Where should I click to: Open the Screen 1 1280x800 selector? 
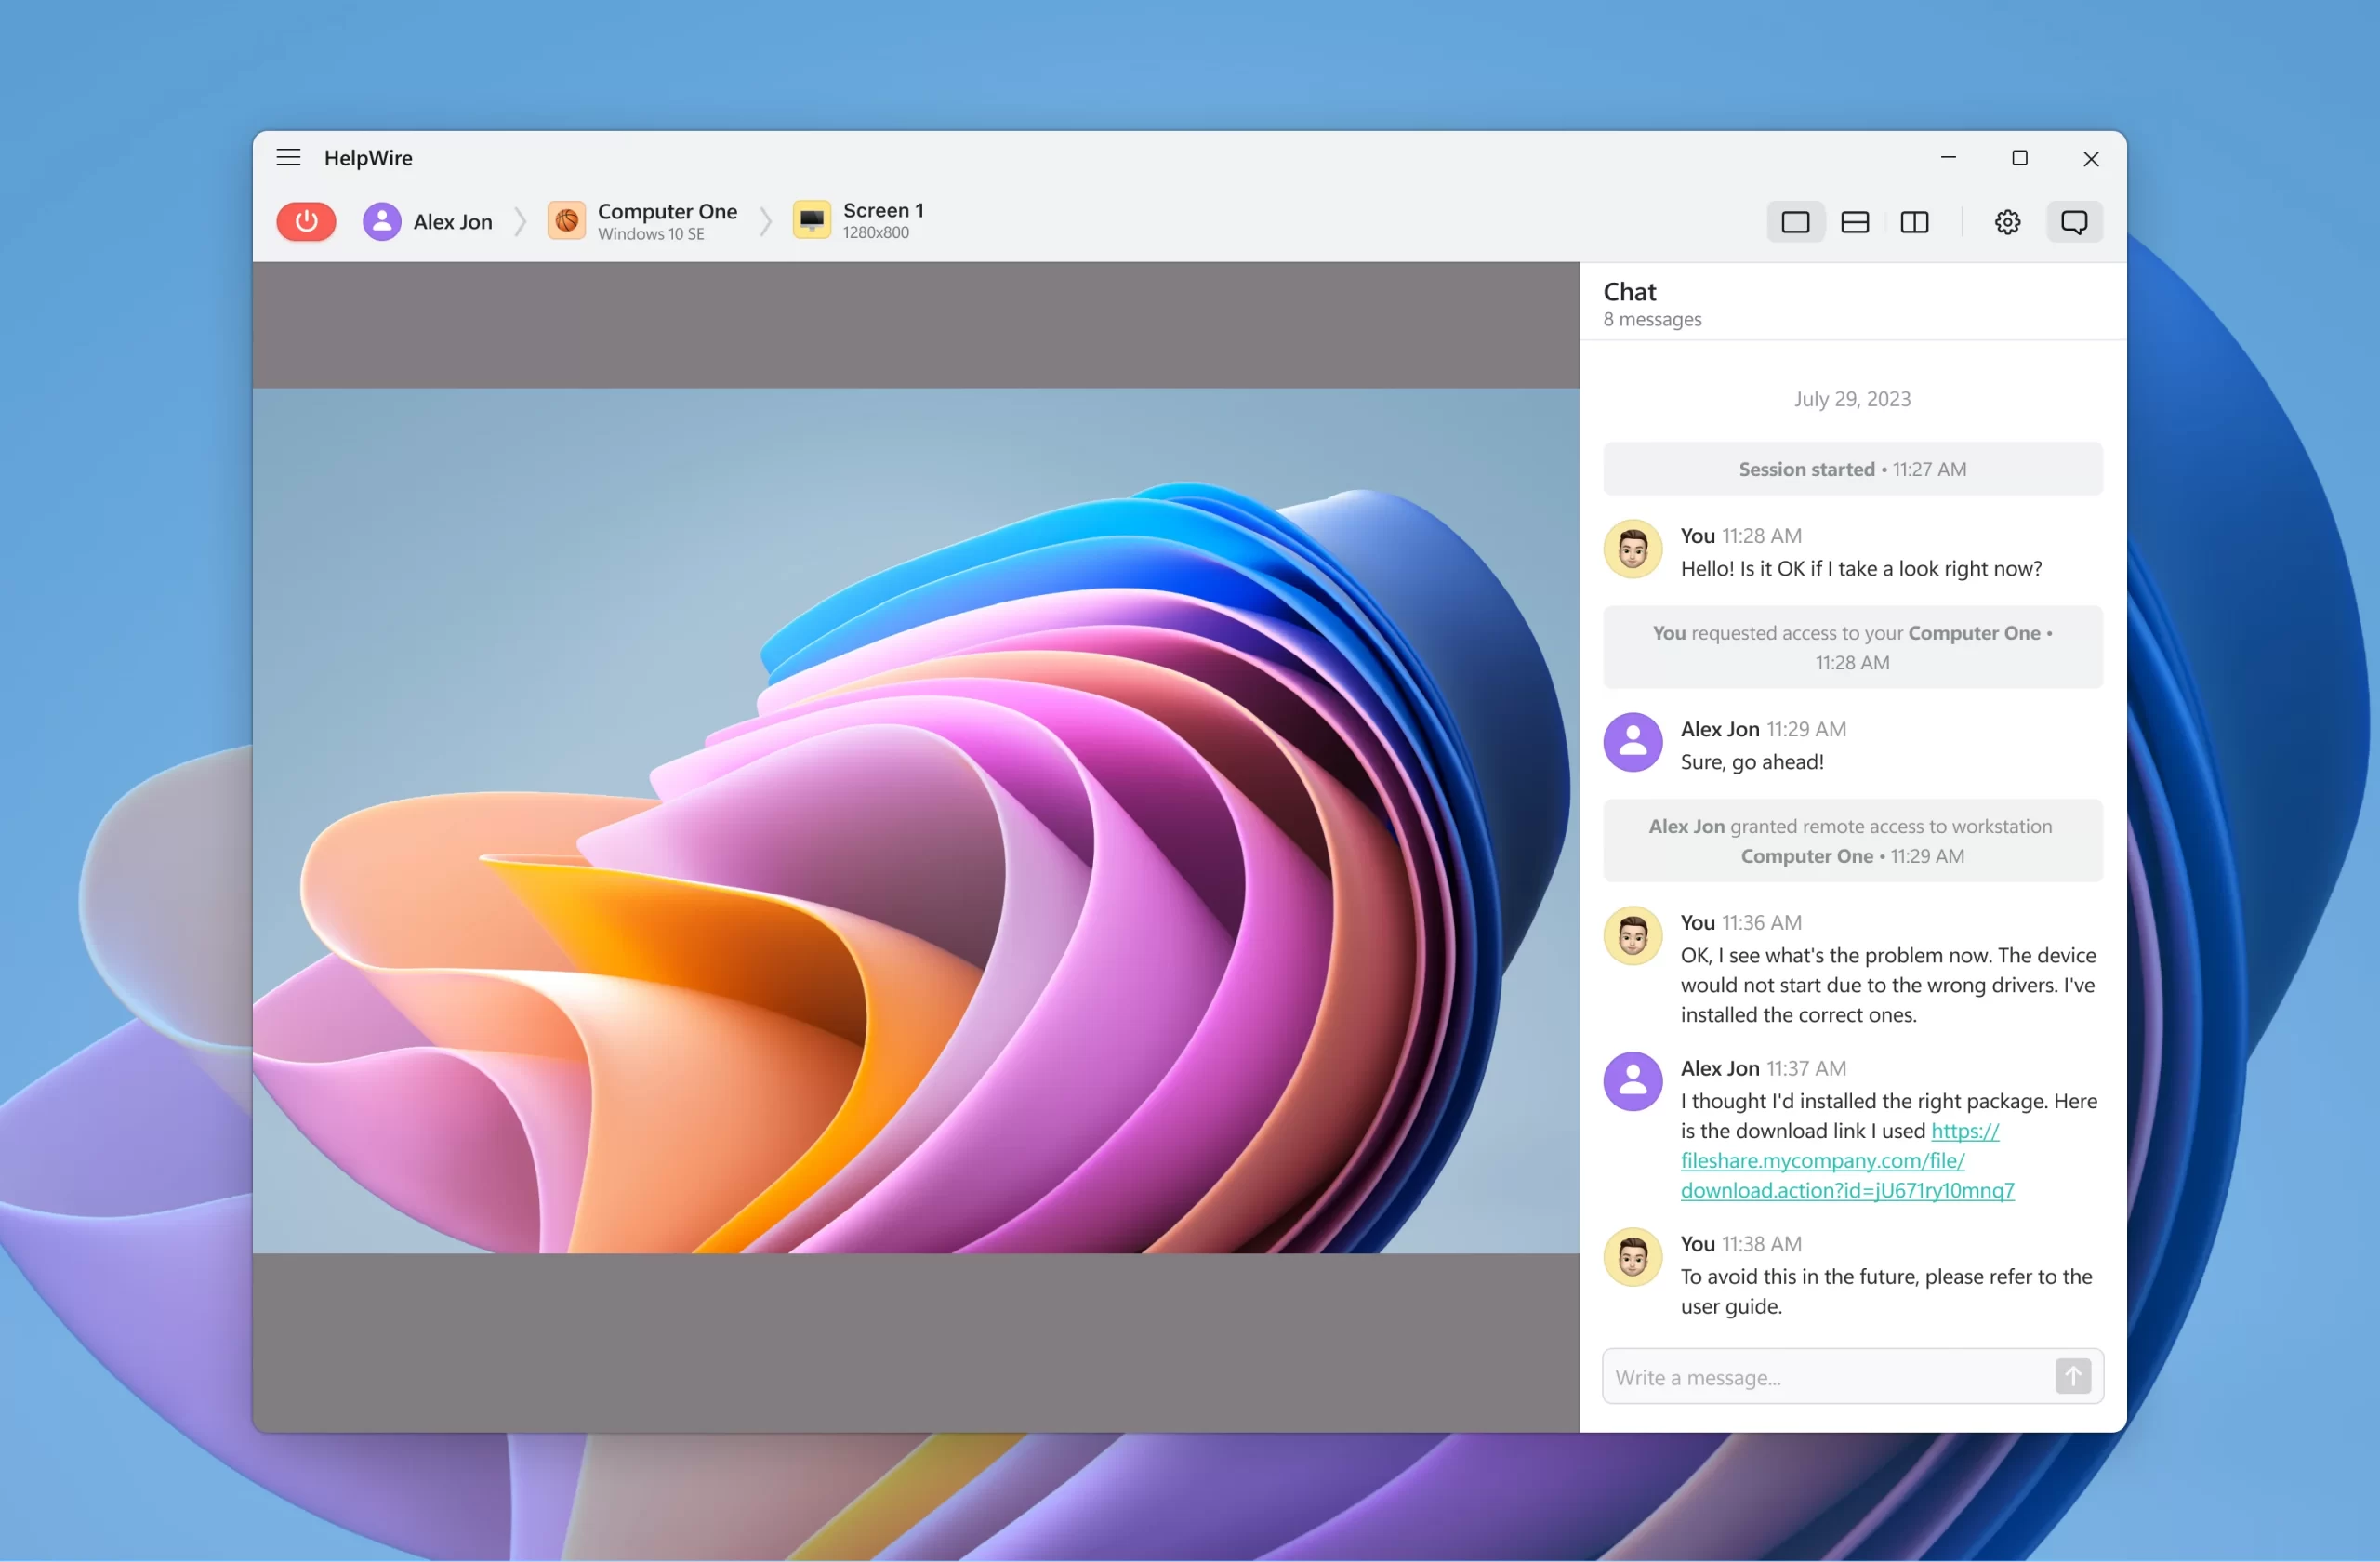click(x=860, y=220)
